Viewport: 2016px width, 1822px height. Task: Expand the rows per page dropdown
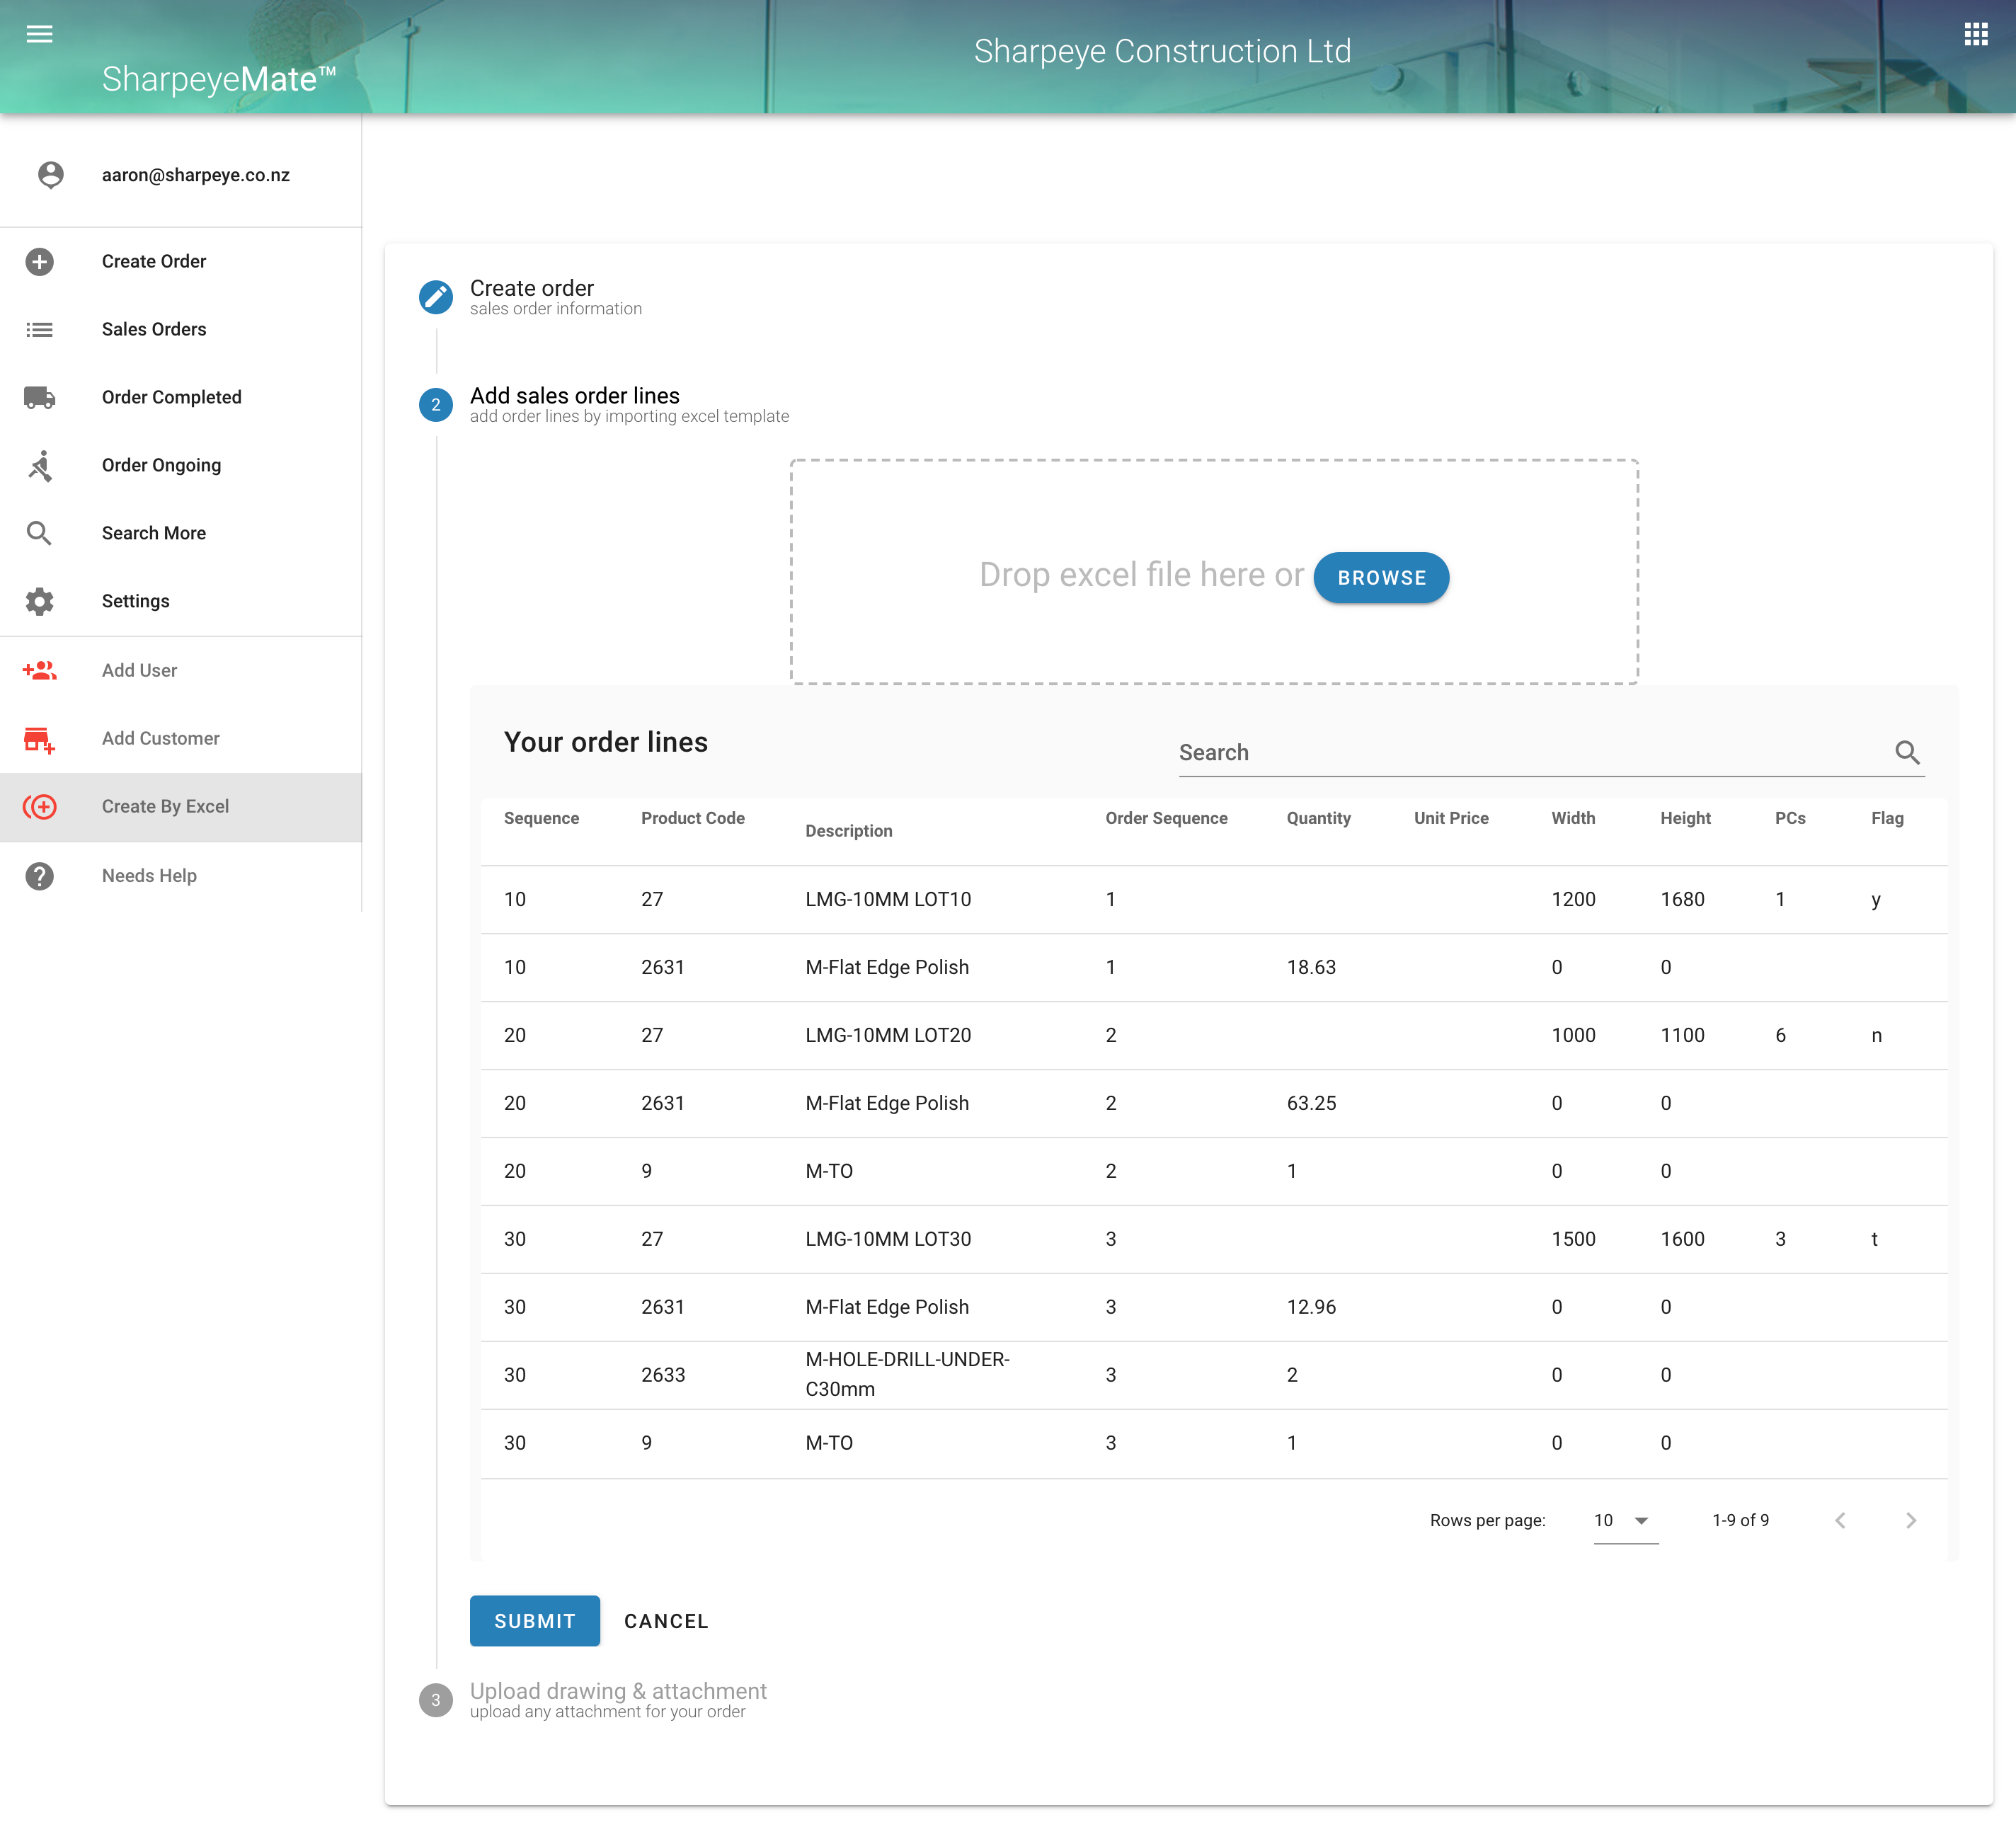(x=1624, y=1520)
